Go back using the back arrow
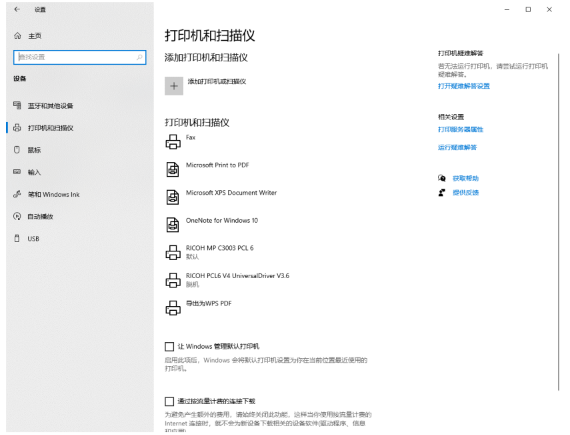The width and height of the screenshot is (570, 435). [17, 9]
